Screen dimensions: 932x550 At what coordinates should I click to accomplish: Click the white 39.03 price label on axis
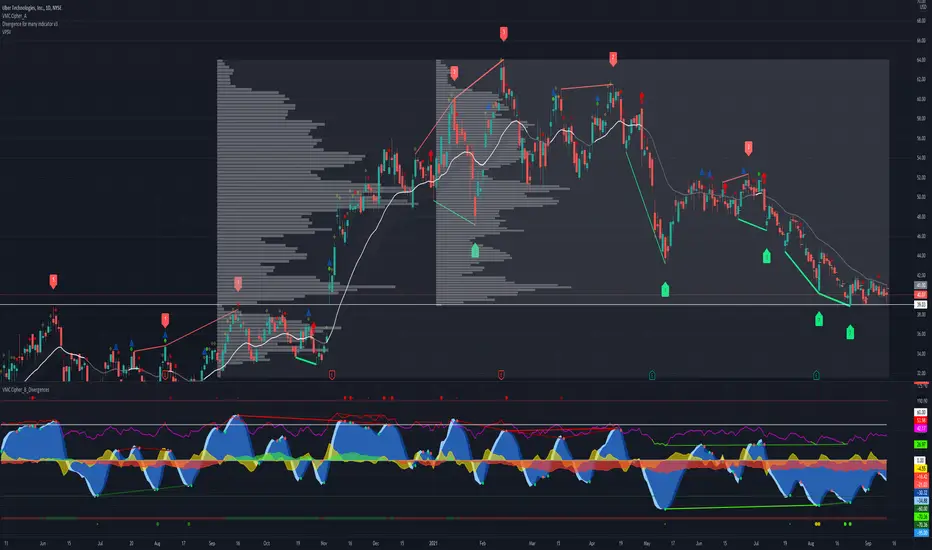(920, 304)
